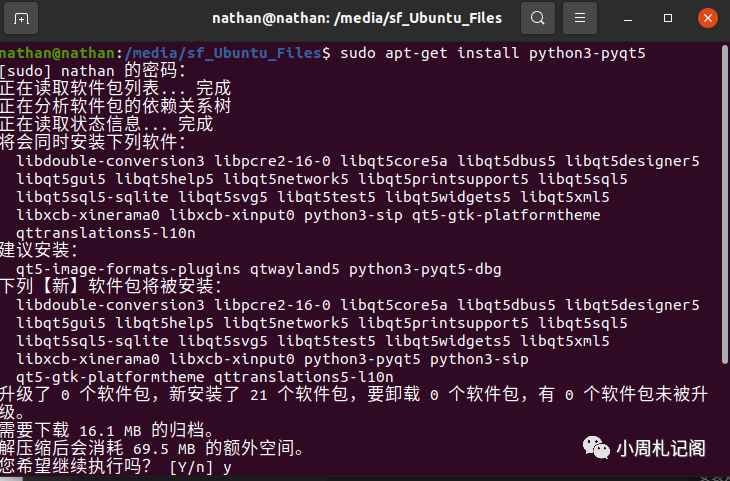730x481 pixels.
Task: Maximize the terminal window
Action: click(x=668, y=18)
